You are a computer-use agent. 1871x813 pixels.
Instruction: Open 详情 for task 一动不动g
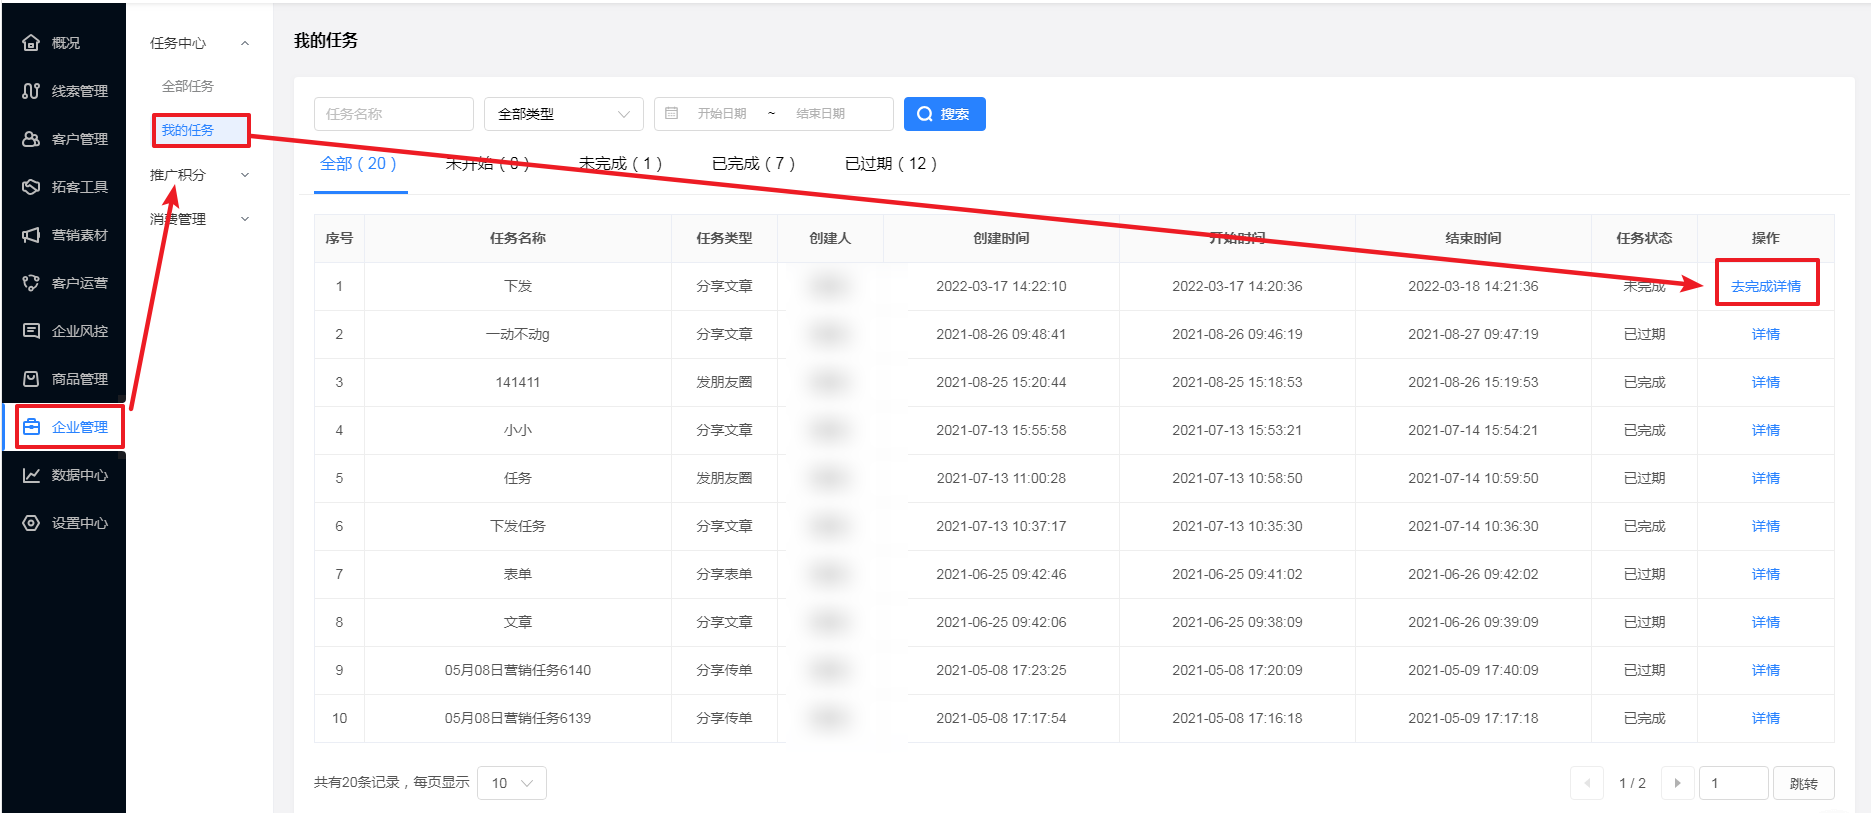click(1766, 334)
